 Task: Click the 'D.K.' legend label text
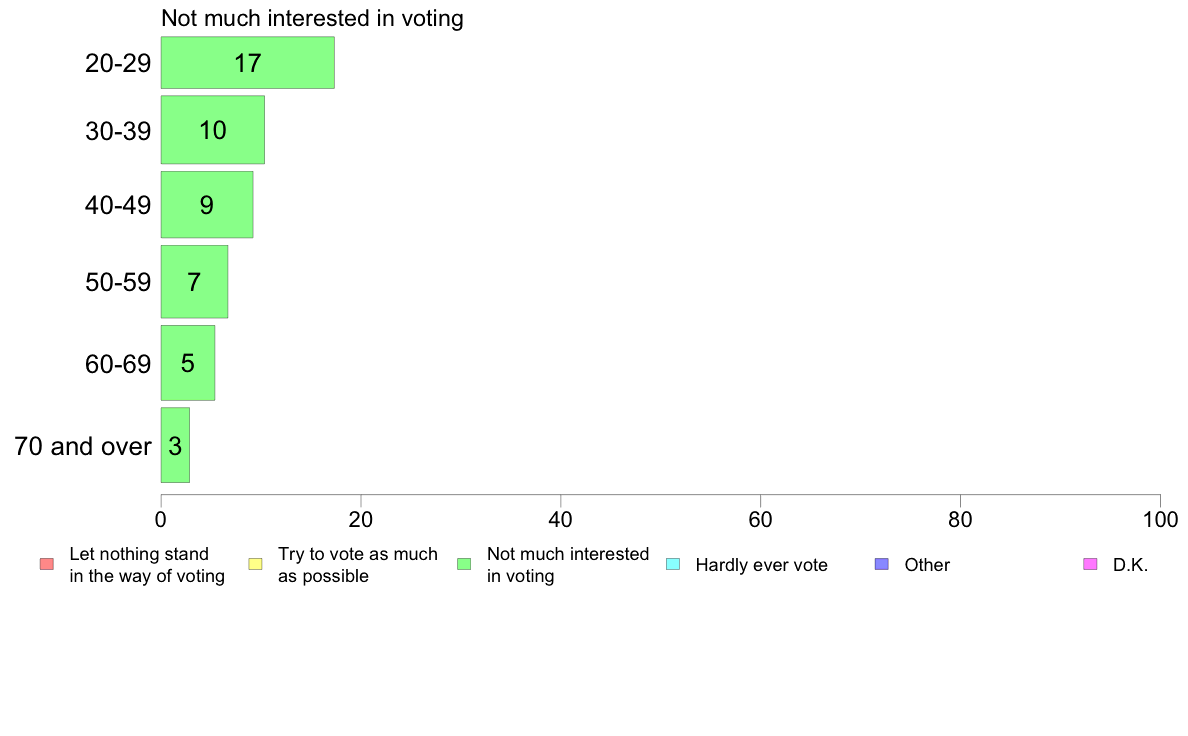1130,565
